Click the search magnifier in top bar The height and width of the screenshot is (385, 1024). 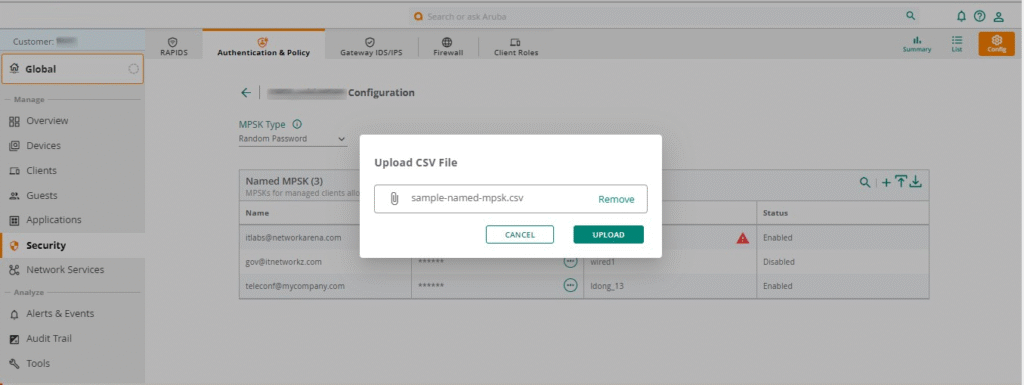pos(910,16)
